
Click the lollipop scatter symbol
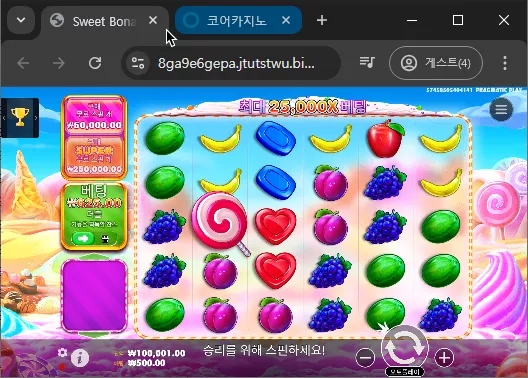coord(221,223)
